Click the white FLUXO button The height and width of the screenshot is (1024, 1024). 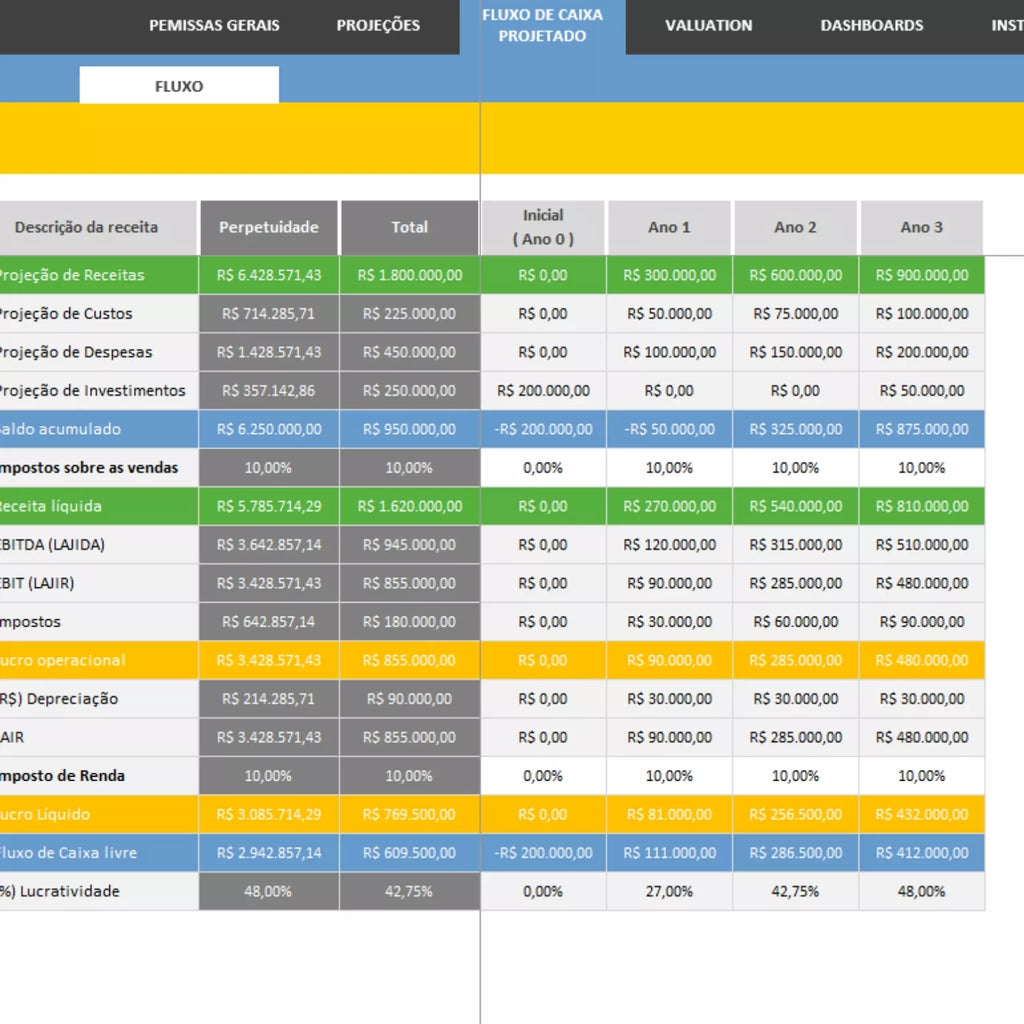click(179, 85)
